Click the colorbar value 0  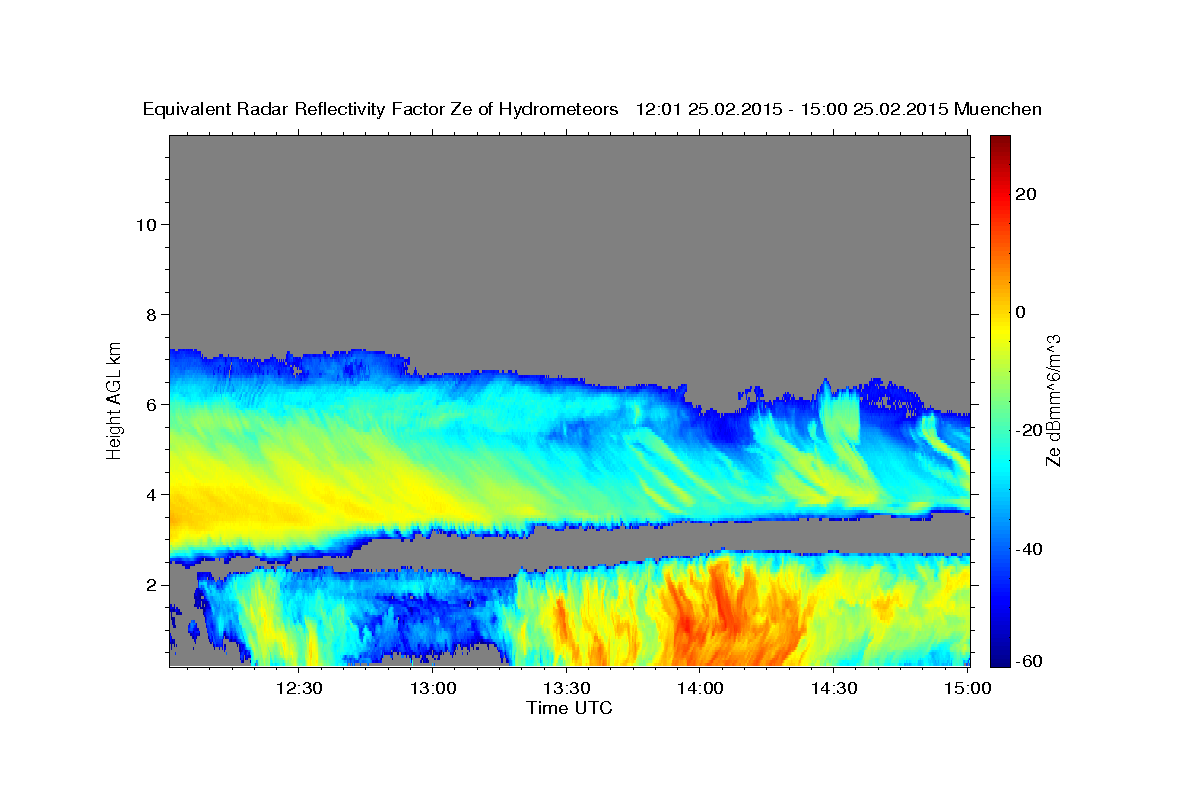1021,312
